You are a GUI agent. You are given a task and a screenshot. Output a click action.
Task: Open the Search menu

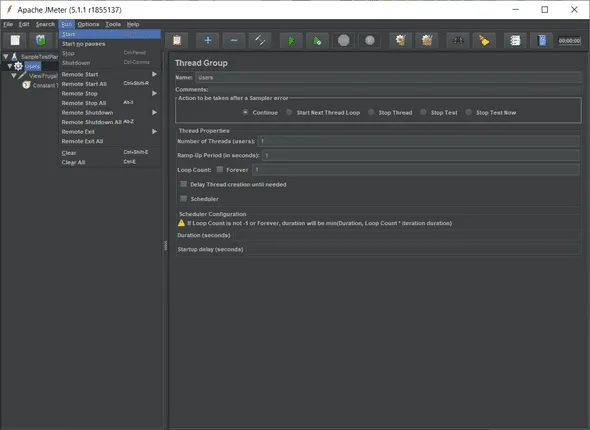pyautogui.click(x=45, y=24)
